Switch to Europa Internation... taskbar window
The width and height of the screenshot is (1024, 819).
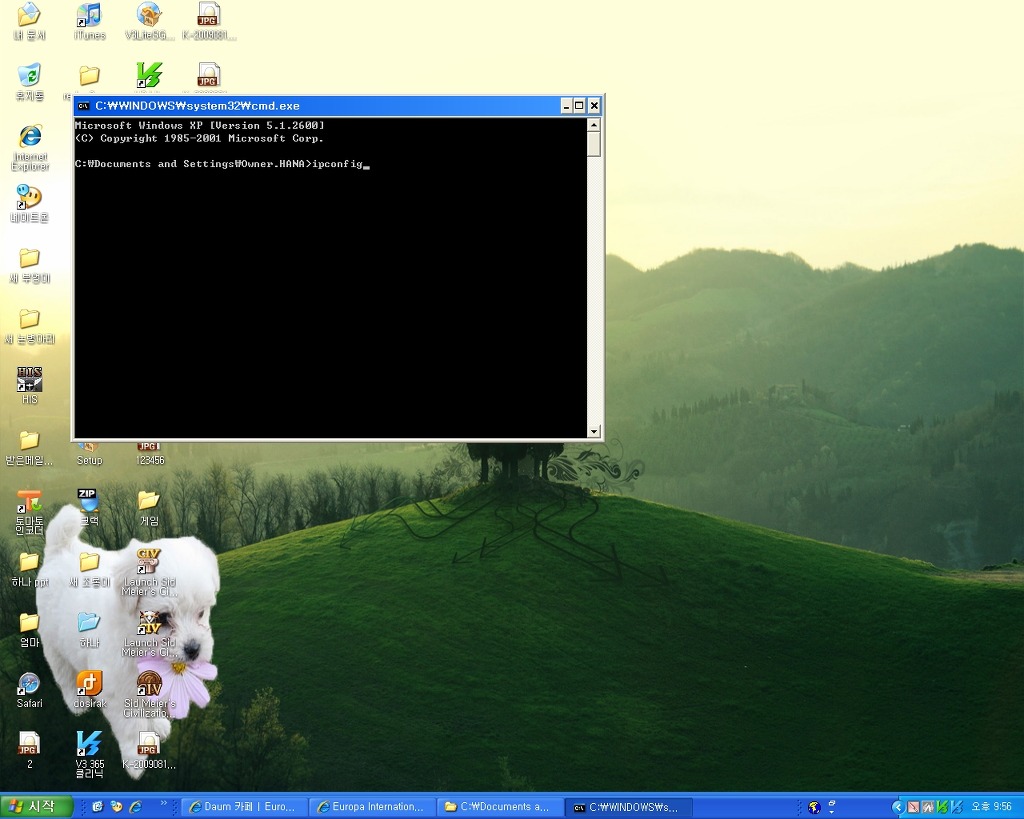point(371,807)
